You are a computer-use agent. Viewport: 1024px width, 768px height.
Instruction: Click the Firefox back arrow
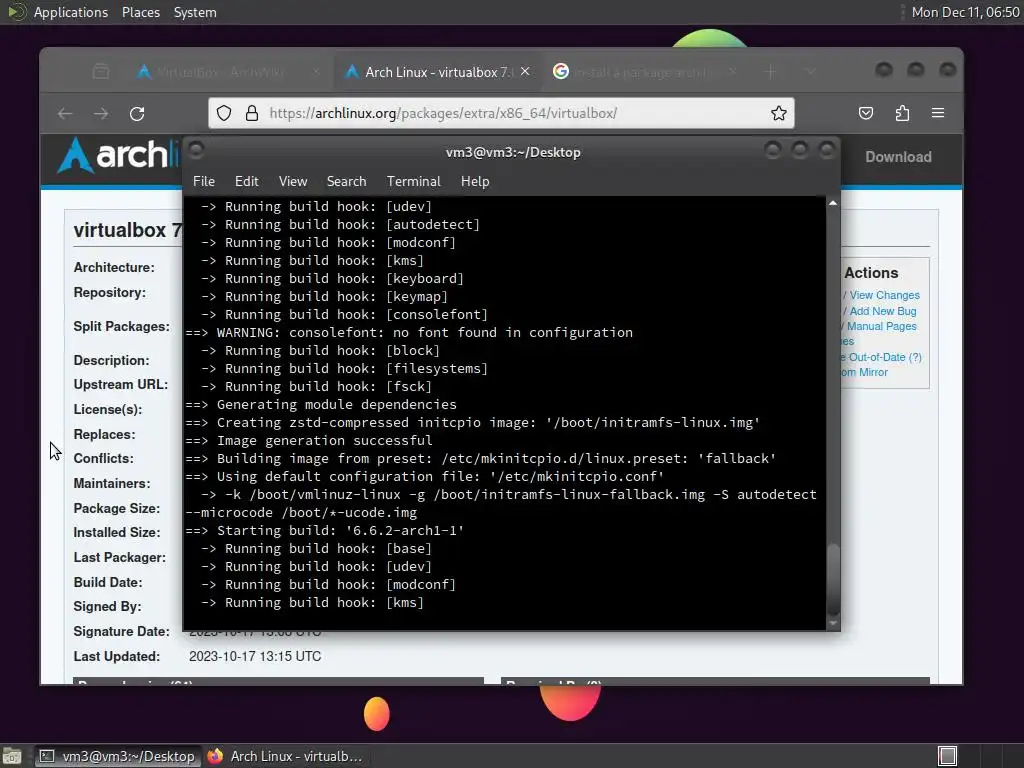coord(65,114)
